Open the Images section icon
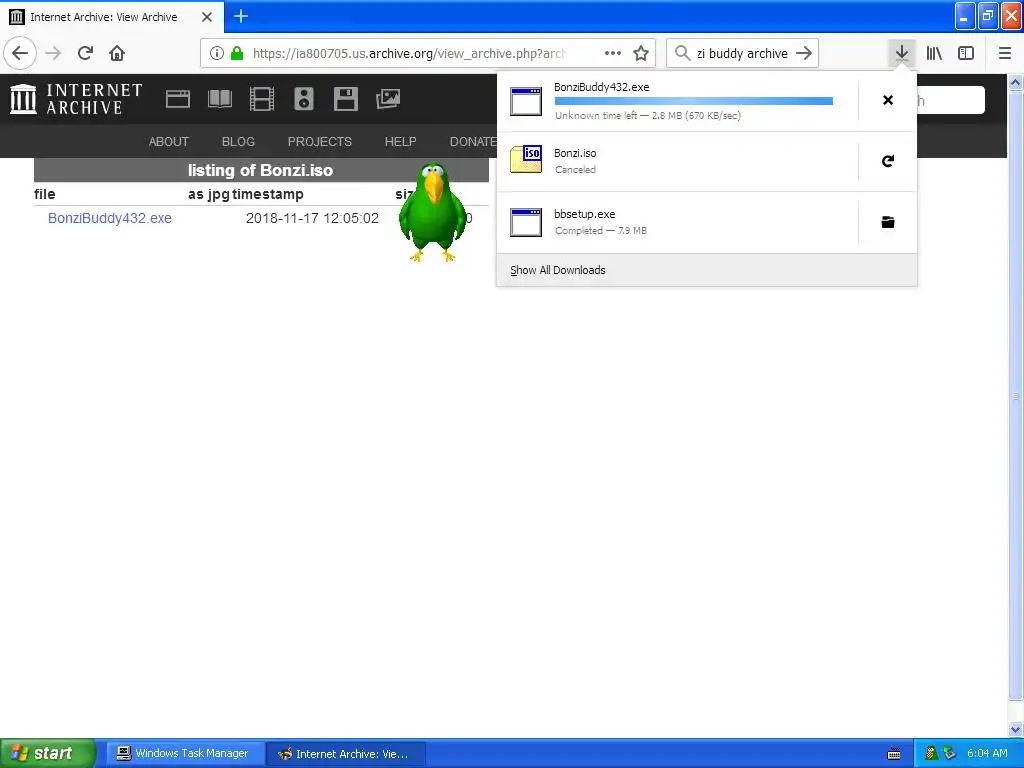The height and width of the screenshot is (768, 1024). [388, 99]
